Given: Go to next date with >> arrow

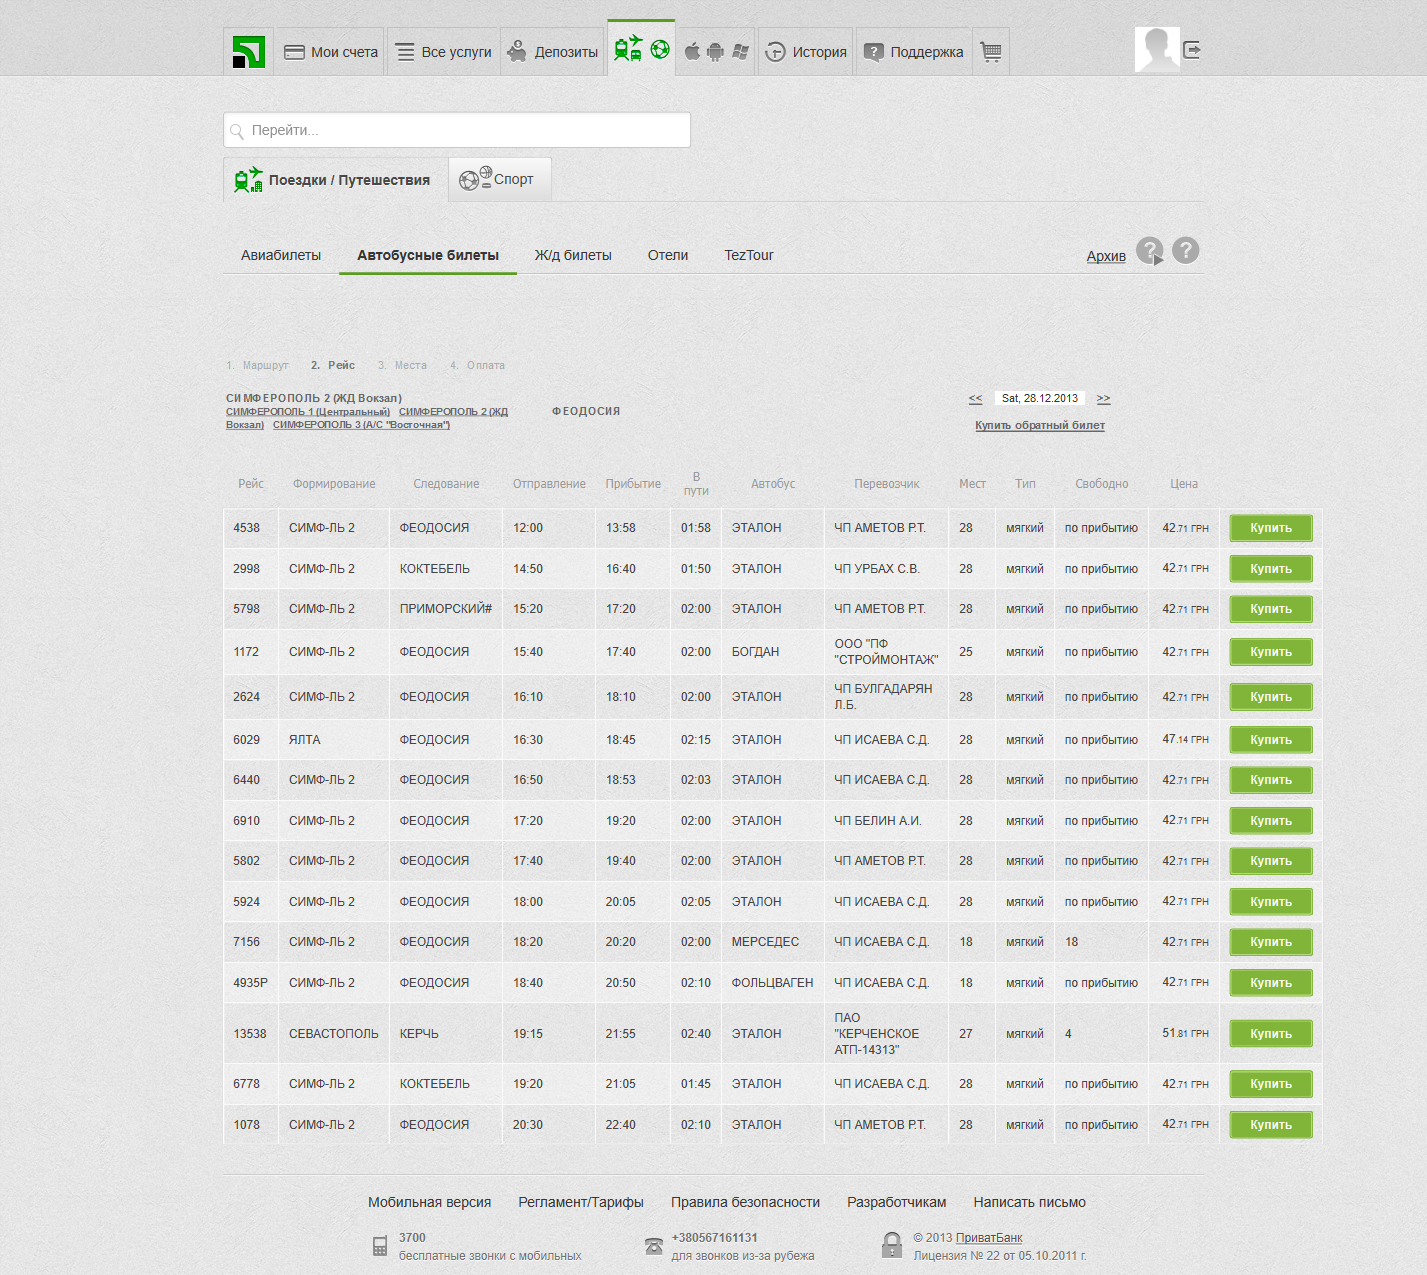Looking at the screenshot, I should [1103, 398].
